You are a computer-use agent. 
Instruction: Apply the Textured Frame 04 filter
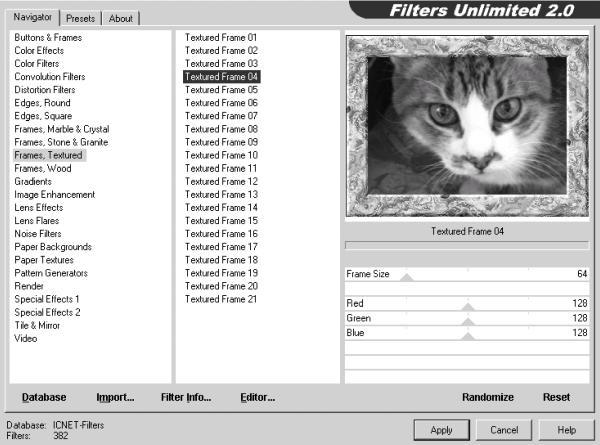[x=442, y=430]
